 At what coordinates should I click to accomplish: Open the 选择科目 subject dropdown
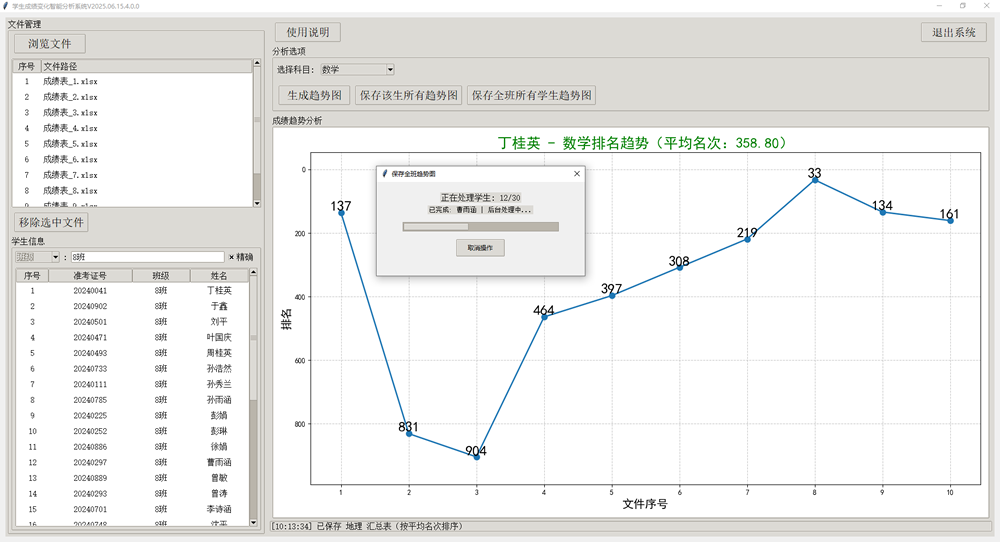point(389,70)
